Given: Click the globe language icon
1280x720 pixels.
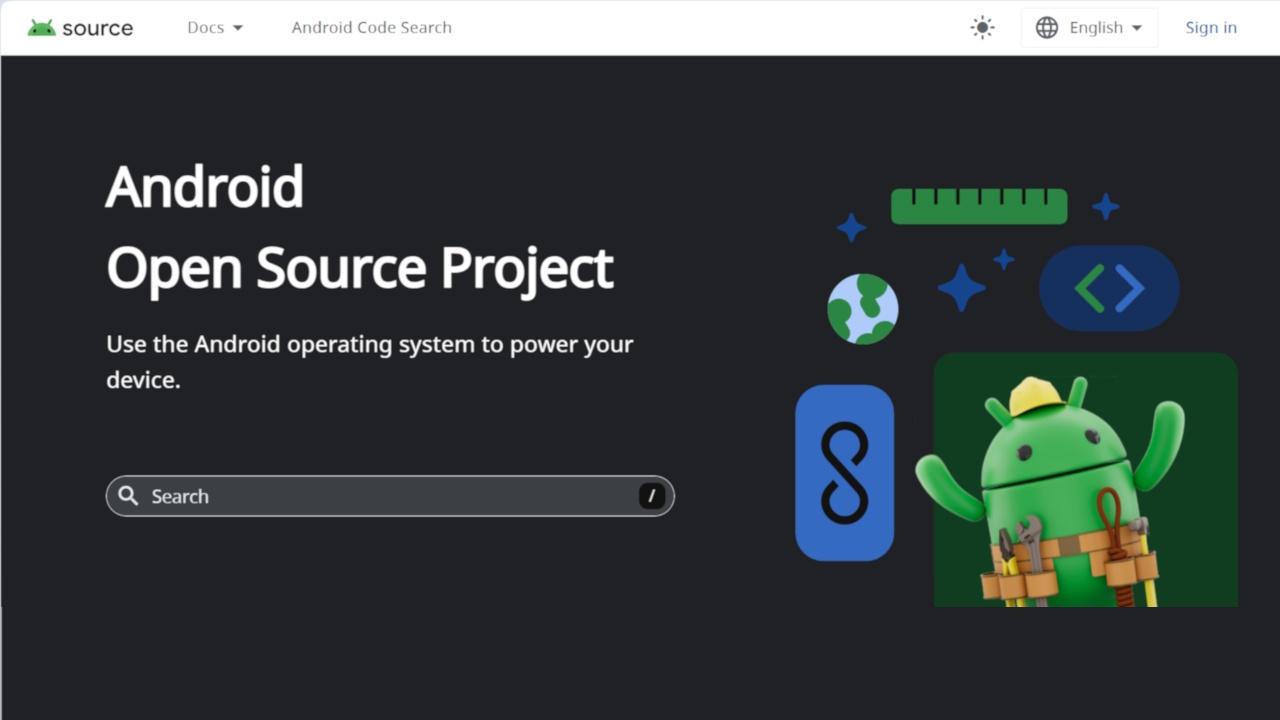Looking at the screenshot, I should [1047, 28].
